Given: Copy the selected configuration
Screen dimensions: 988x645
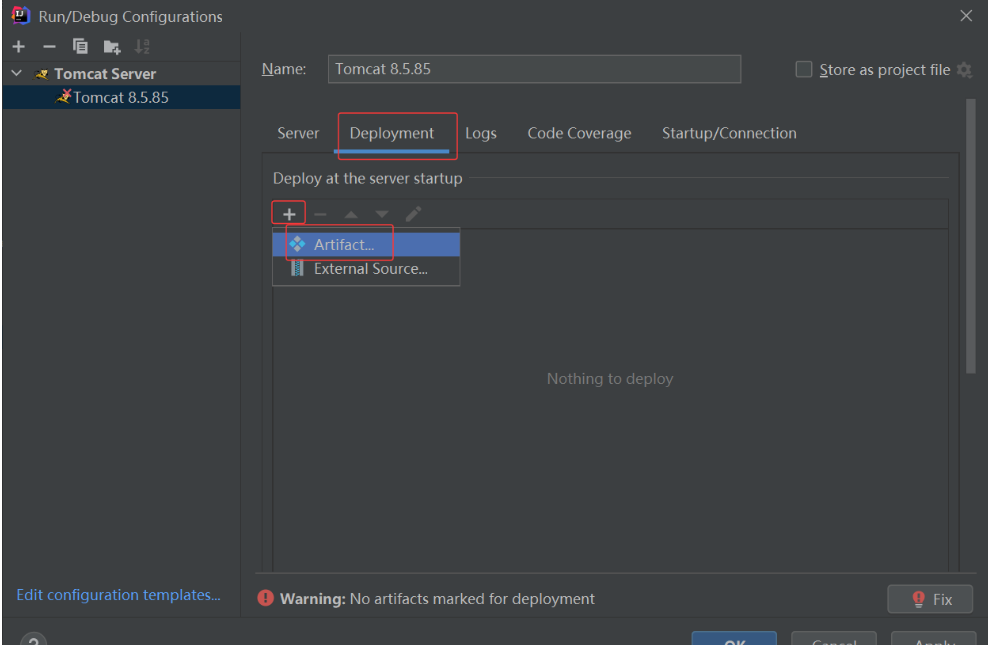Looking at the screenshot, I should [80, 47].
